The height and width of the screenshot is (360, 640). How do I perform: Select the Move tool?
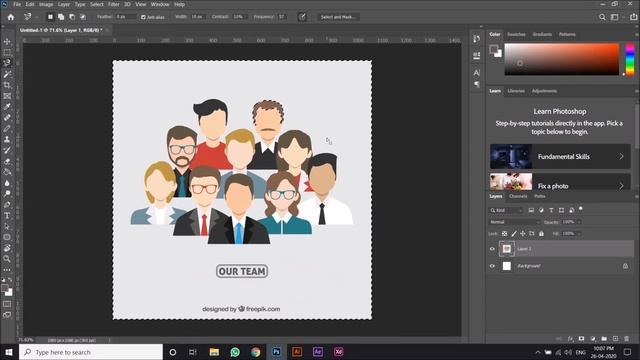pos(7,42)
